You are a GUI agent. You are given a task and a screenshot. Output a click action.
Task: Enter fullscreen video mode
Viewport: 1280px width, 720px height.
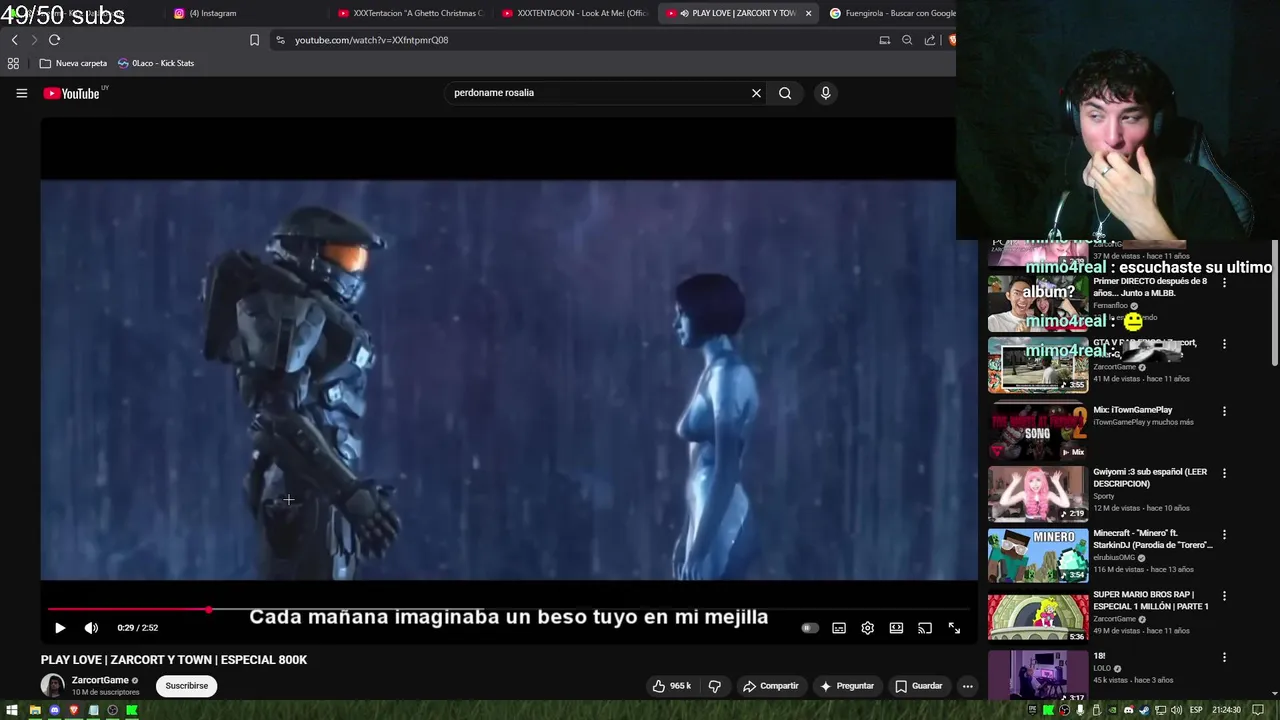point(954,628)
